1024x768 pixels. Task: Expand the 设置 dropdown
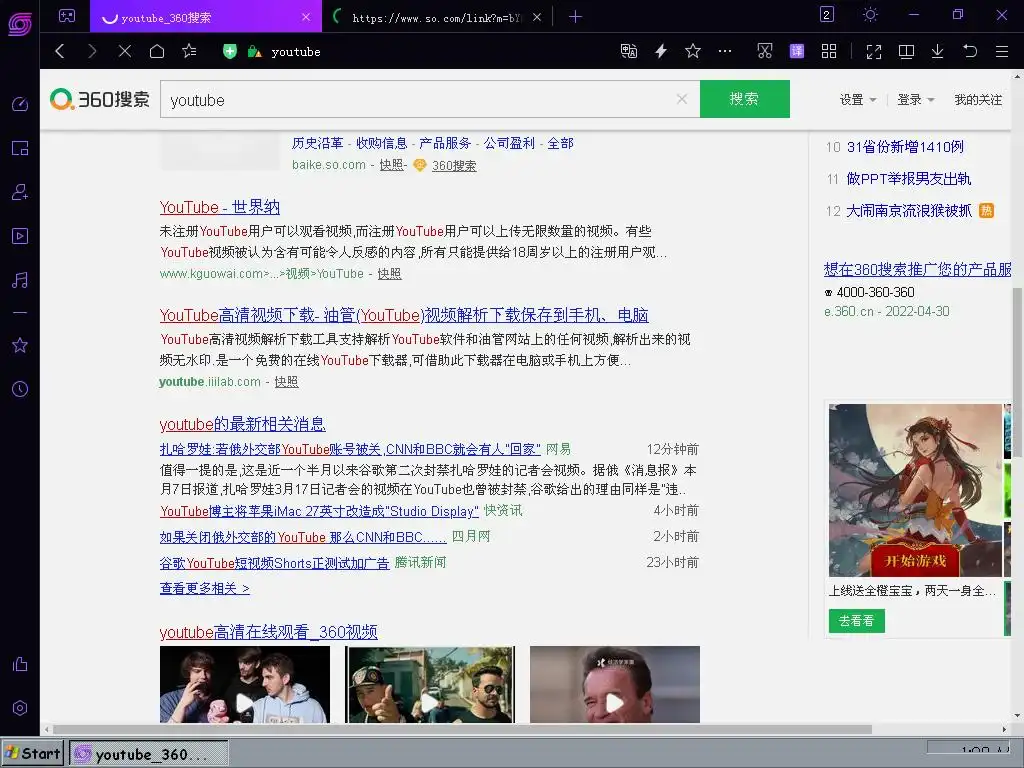click(x=857, y=100)
